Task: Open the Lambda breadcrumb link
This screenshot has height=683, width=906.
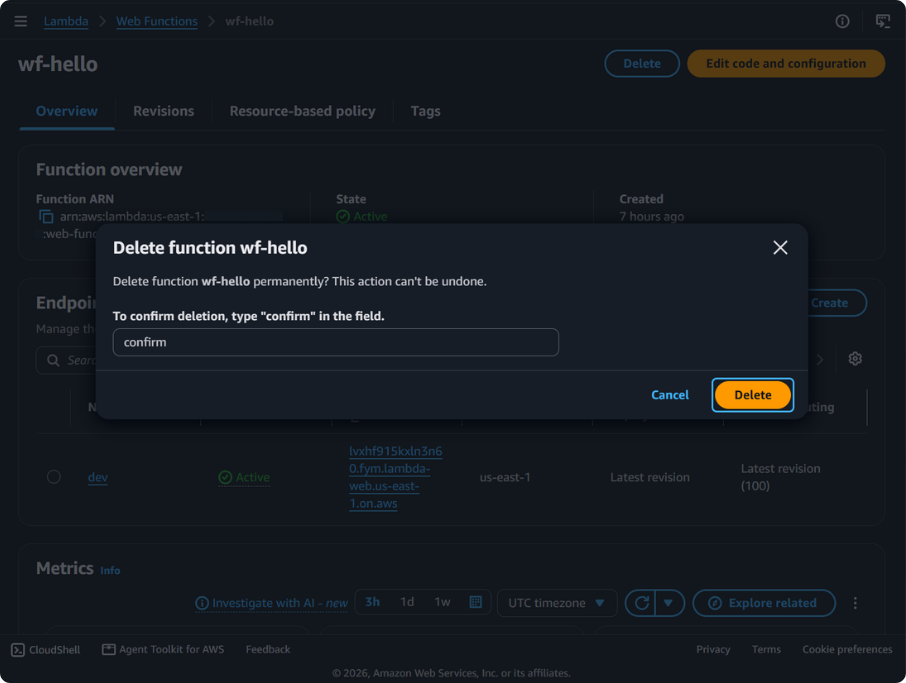Action: tap(66, 21)
